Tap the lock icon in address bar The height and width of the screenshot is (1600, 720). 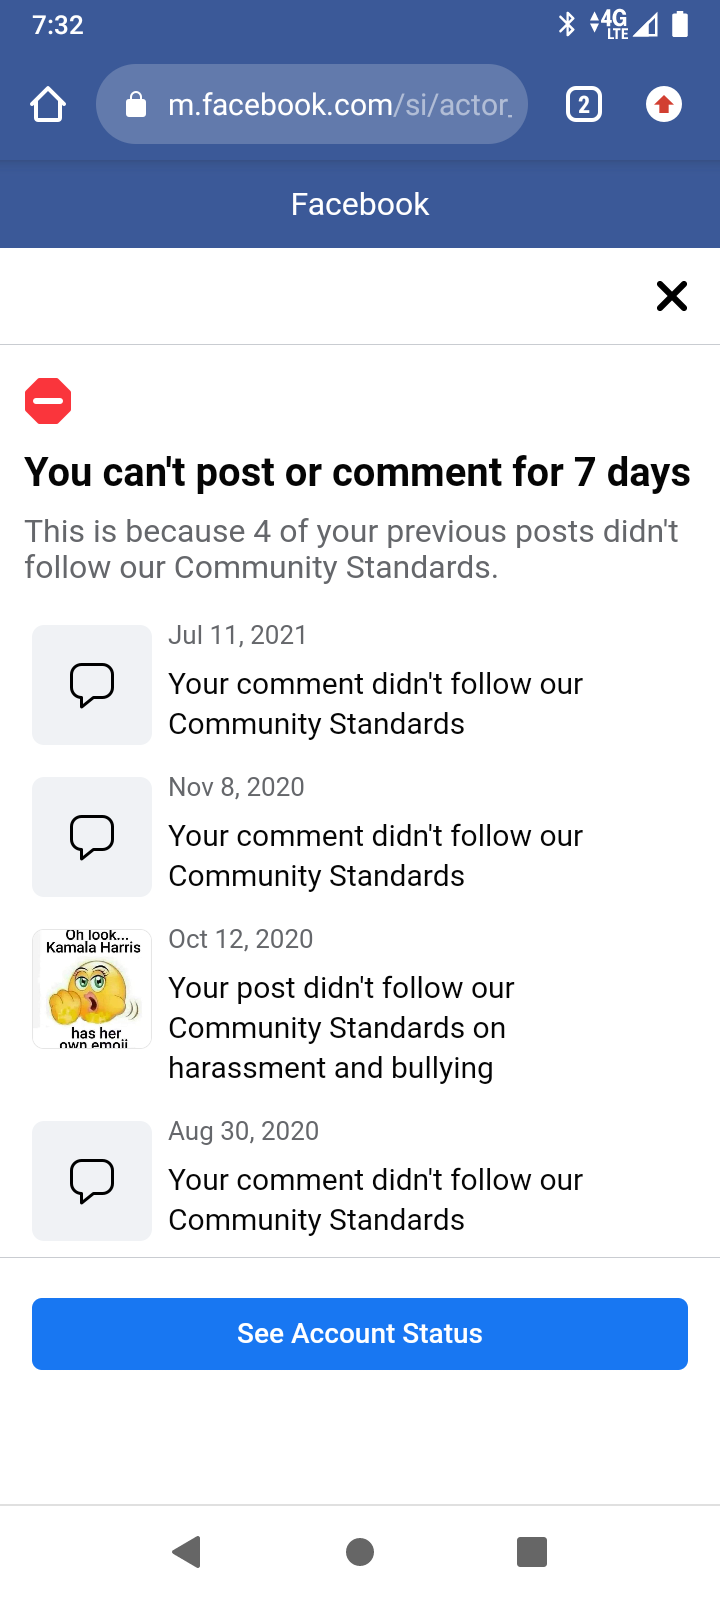click(x=136, y=105)
